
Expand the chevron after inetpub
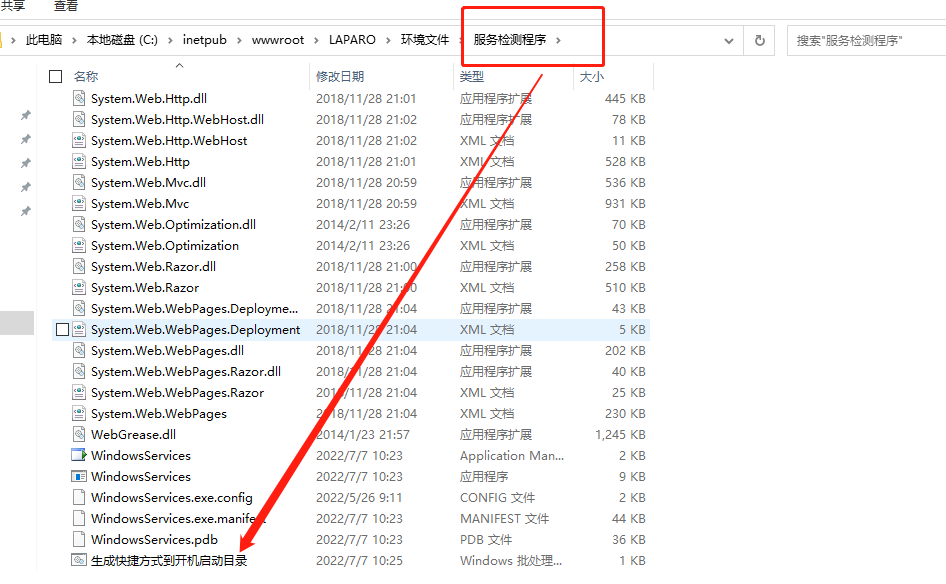[240, 40]
